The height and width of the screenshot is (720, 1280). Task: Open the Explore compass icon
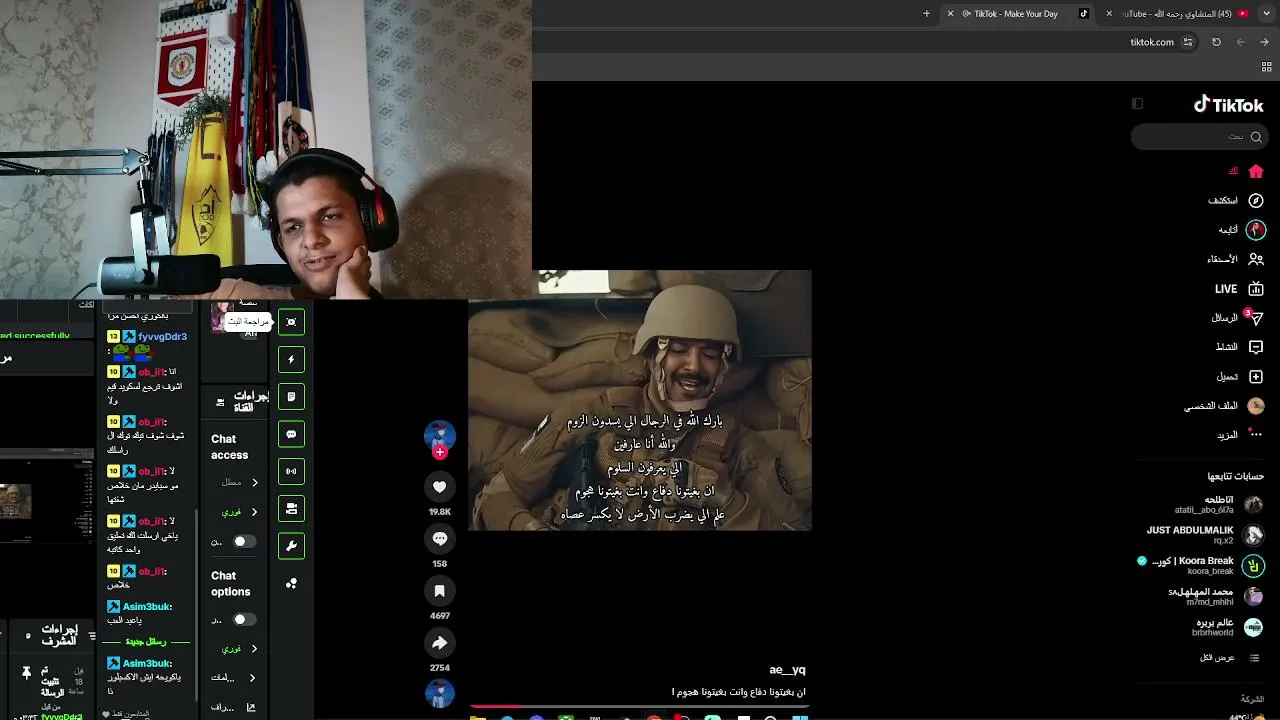point(1256,200)
